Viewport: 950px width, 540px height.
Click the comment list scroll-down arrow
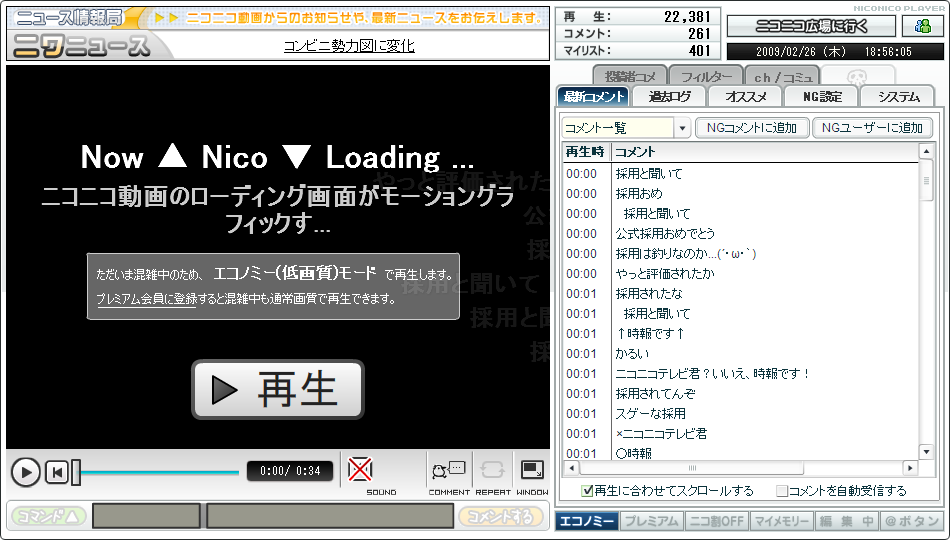pos(925,452)
